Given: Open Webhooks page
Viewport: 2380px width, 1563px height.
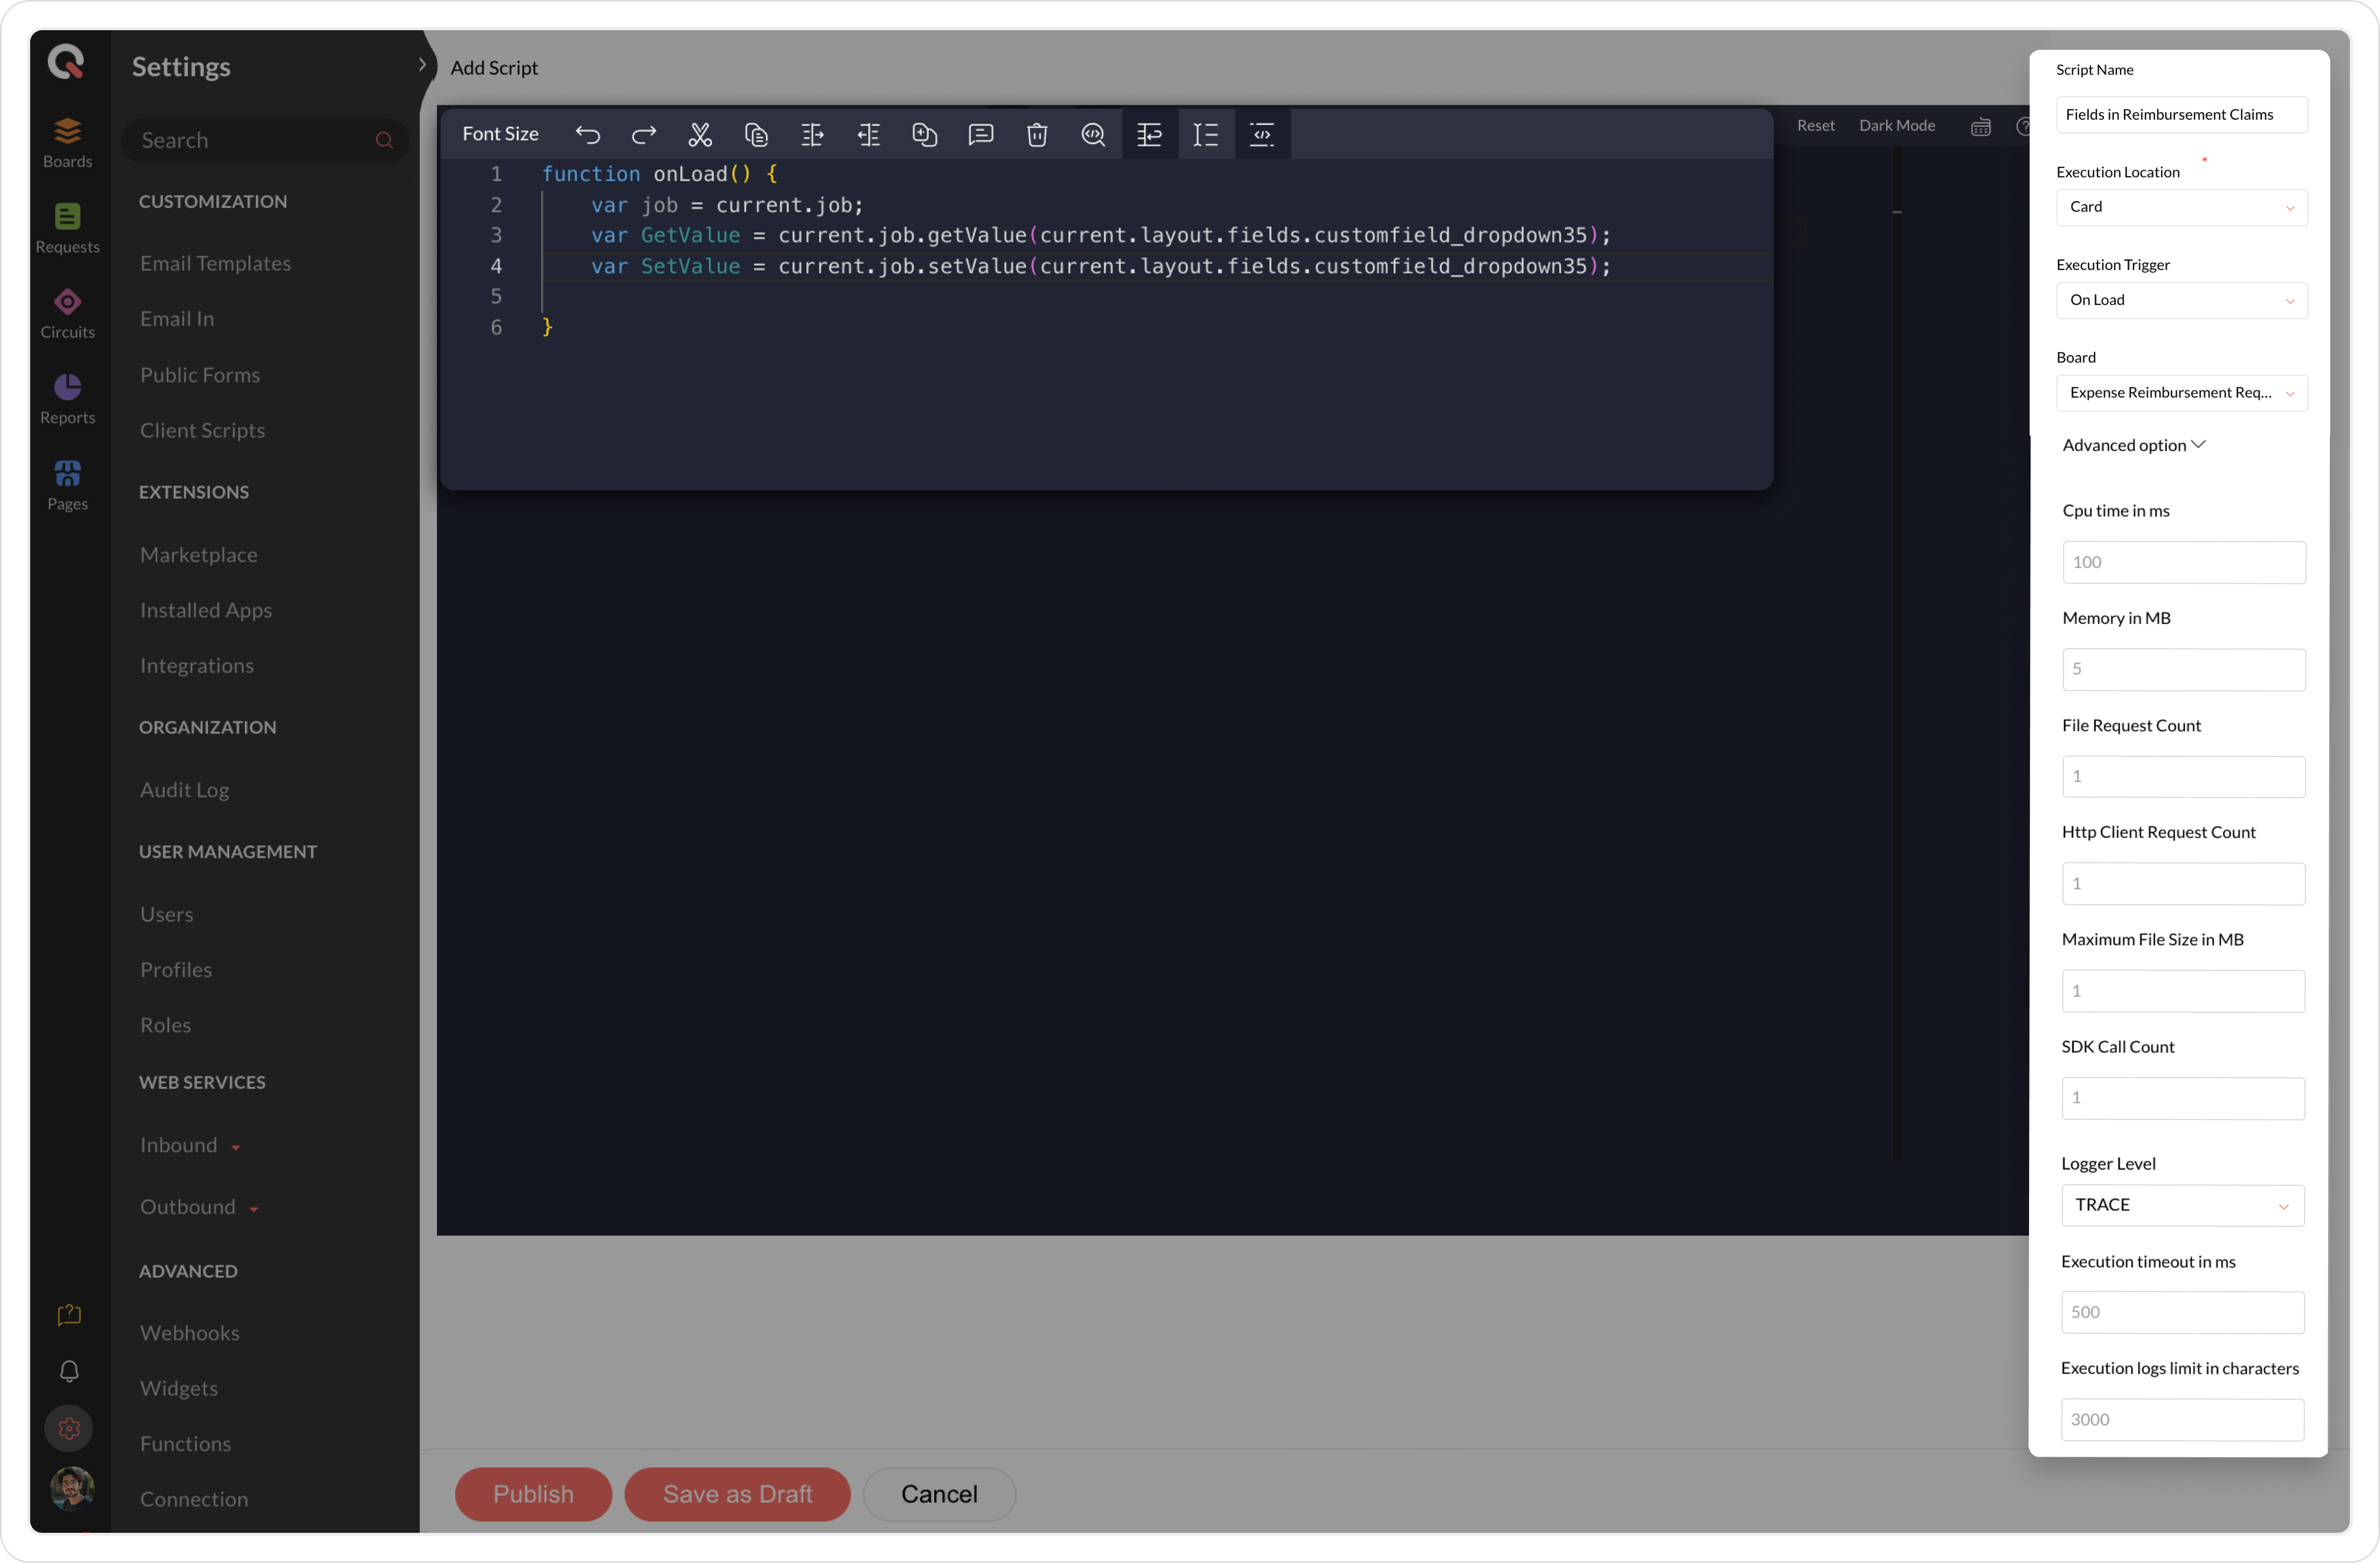Looking at the screenshot, I should (190, 1333).
